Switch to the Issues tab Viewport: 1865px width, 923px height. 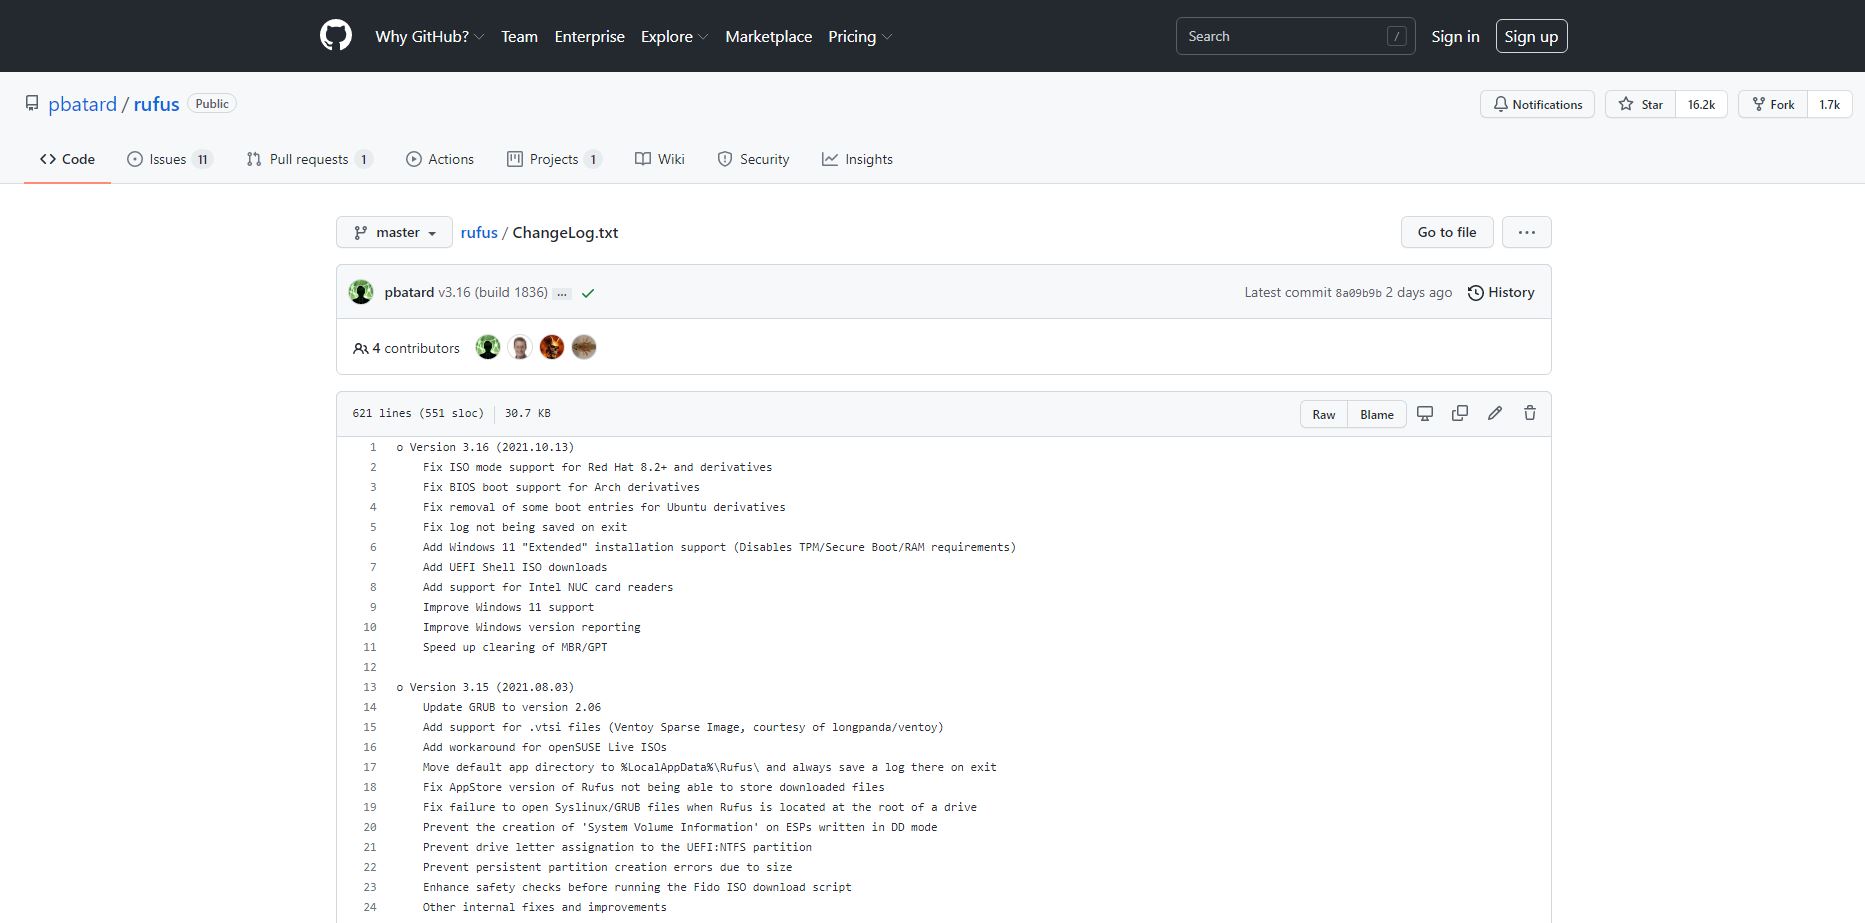coord(170,159)
